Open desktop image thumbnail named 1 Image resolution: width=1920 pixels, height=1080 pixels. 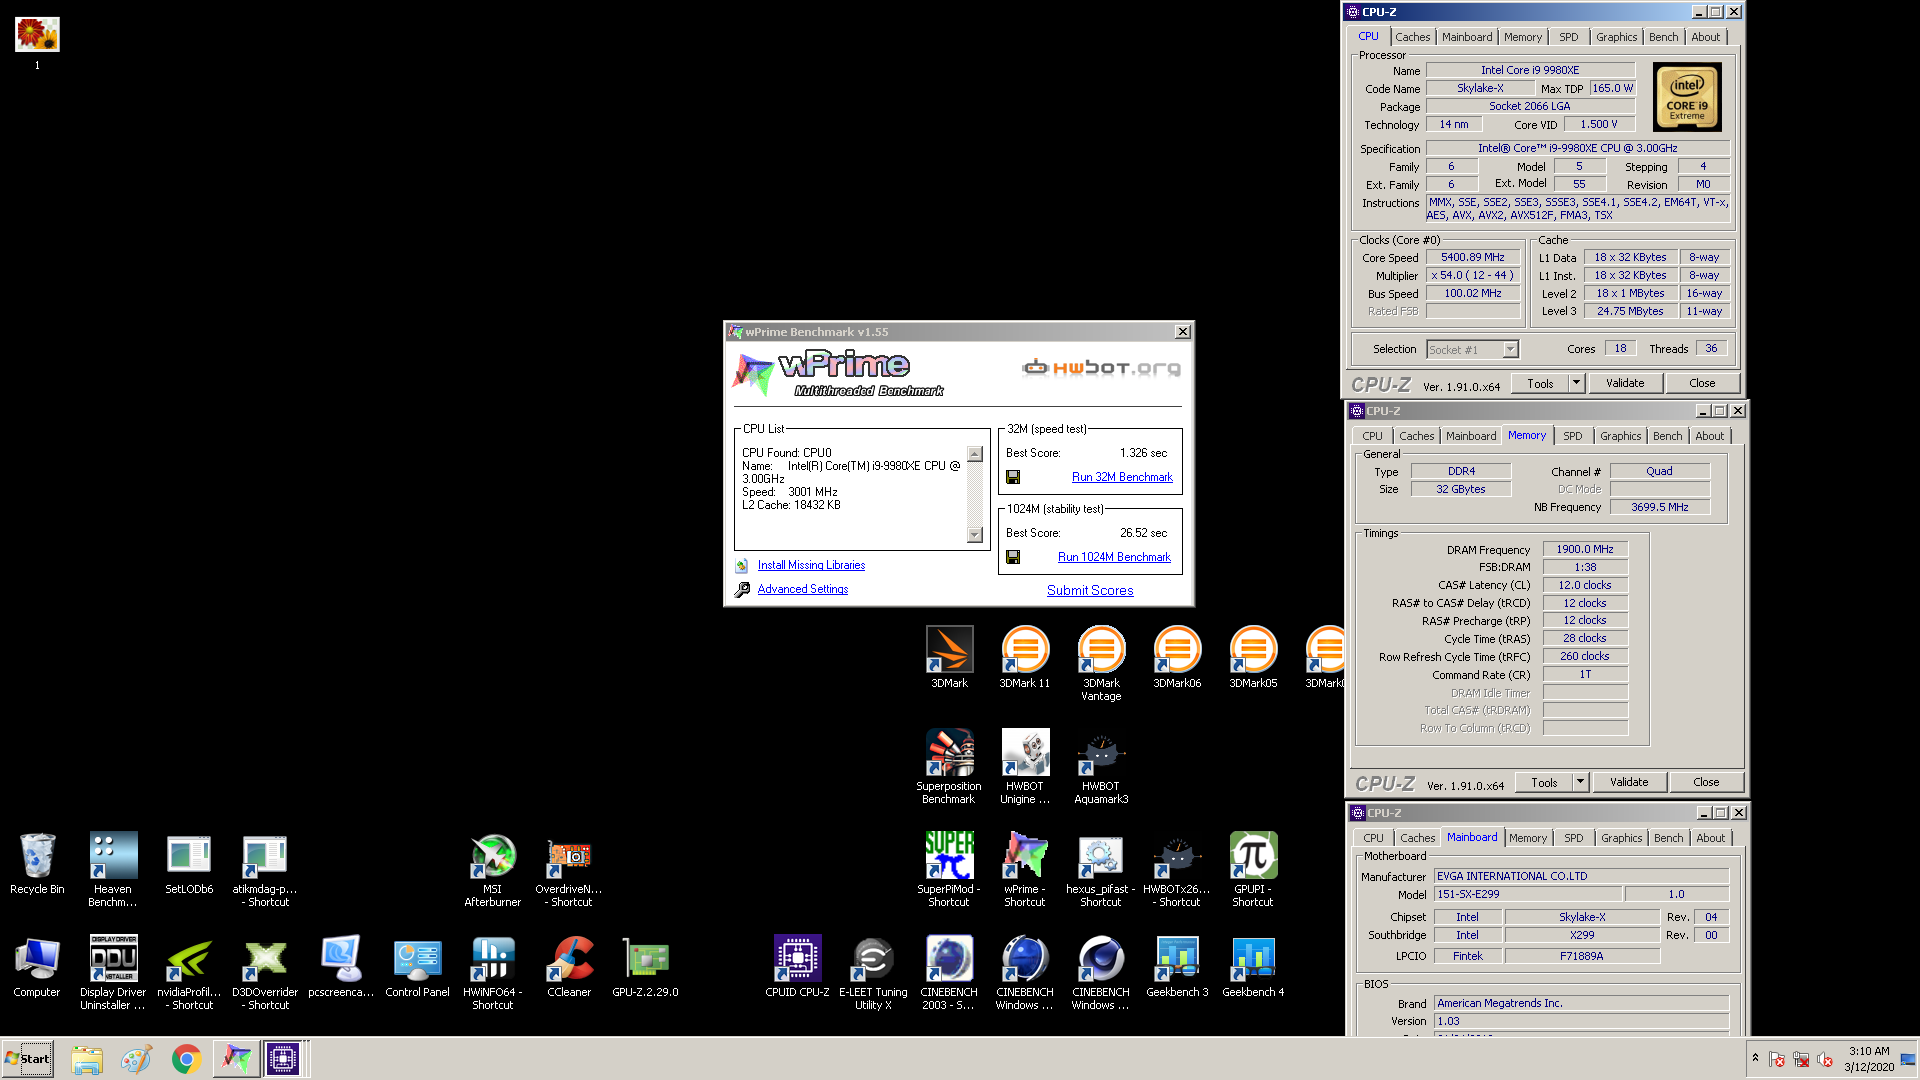tap(37, 42)
